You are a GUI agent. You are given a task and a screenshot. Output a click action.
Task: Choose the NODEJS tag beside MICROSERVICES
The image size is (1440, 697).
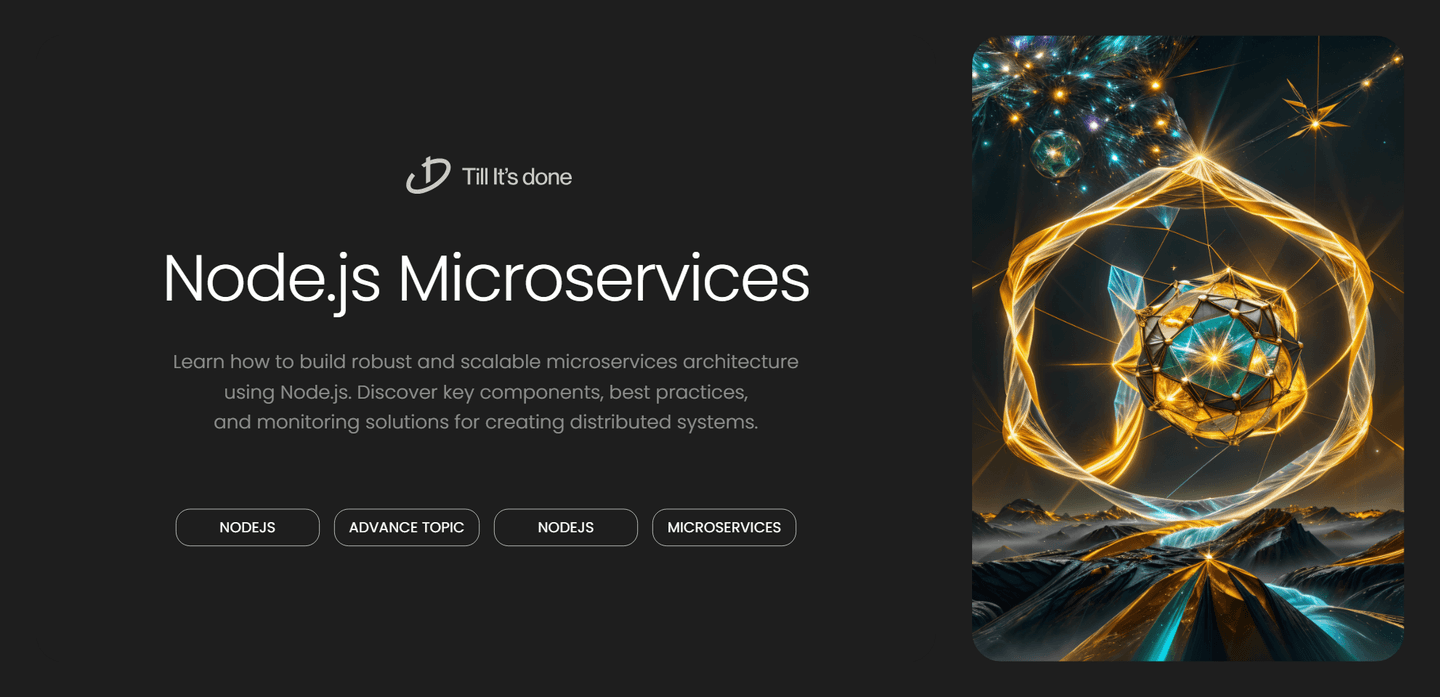[565, 527]
